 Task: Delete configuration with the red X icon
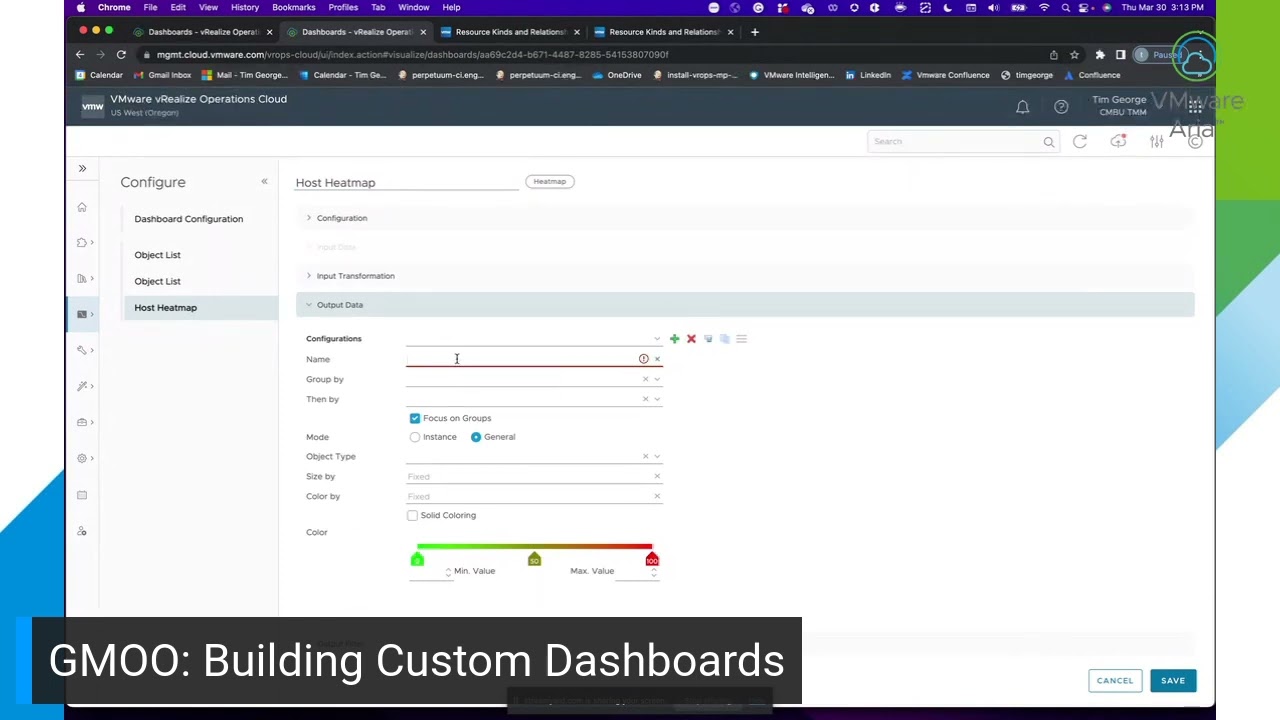691,339
